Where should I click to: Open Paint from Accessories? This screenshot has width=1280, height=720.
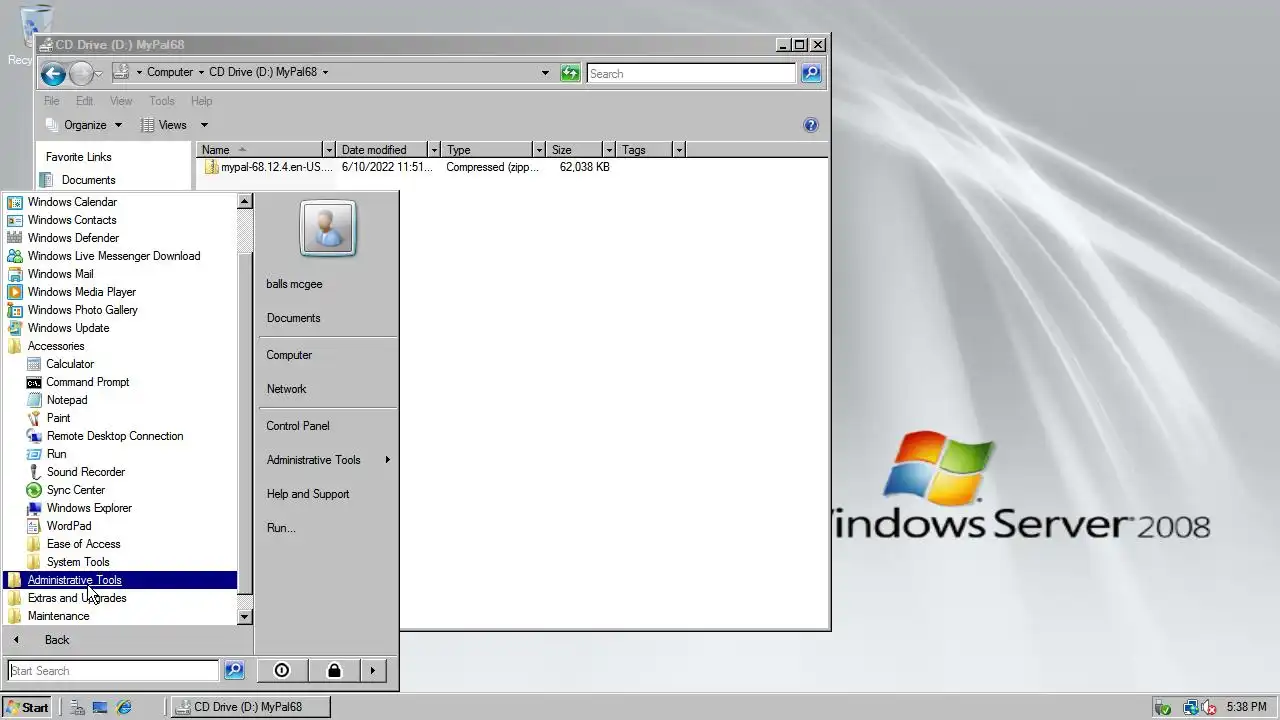58,418
